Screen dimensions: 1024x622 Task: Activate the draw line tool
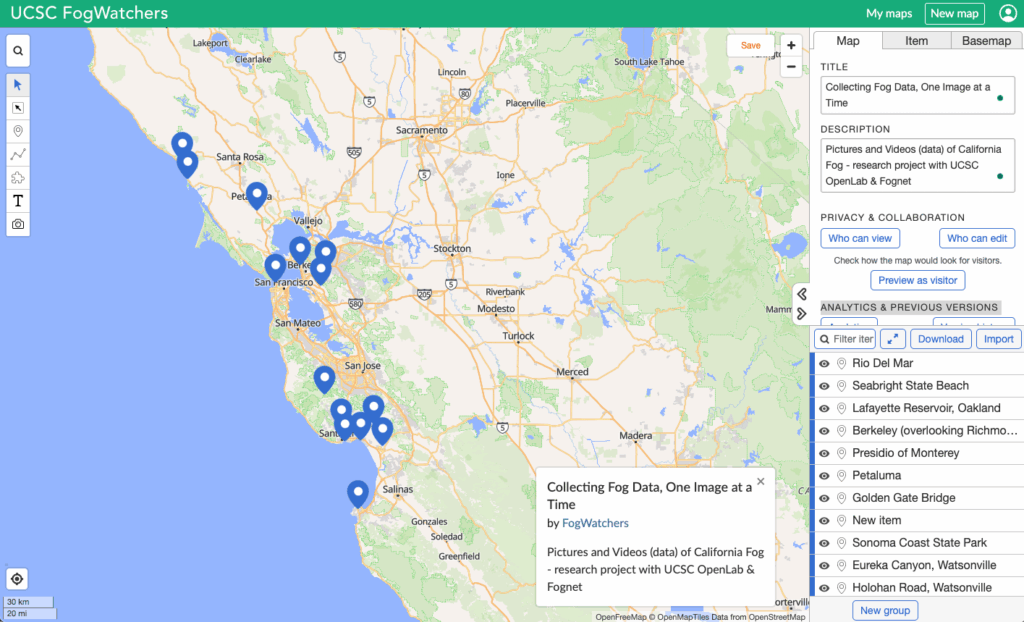coord(18,154)
